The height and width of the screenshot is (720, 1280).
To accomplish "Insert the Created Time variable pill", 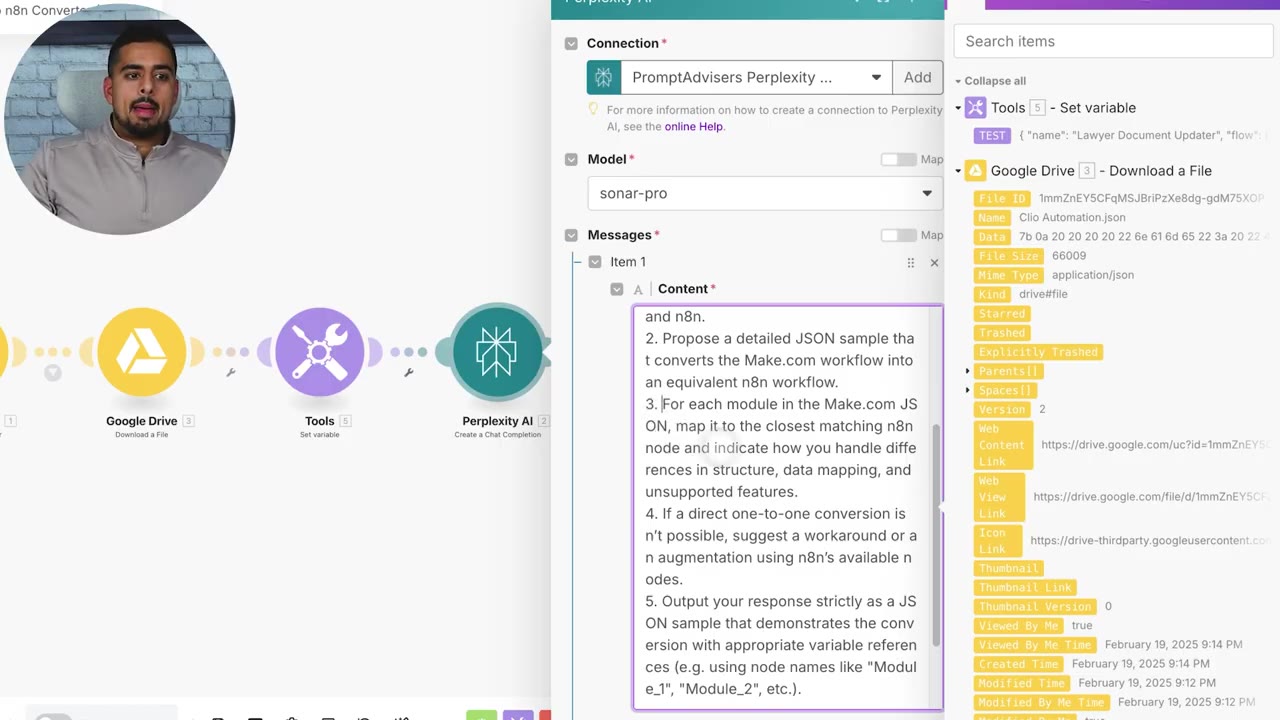I will click(1019, 663).
